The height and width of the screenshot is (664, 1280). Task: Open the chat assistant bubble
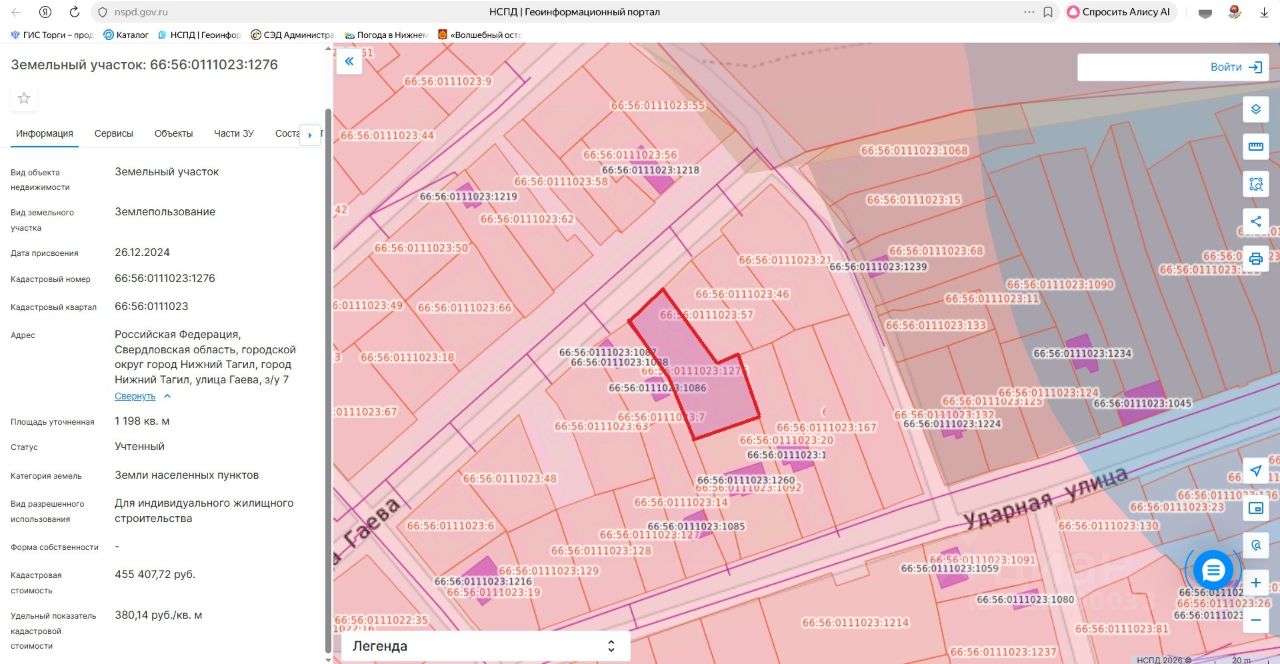(x=1213, y=570)
